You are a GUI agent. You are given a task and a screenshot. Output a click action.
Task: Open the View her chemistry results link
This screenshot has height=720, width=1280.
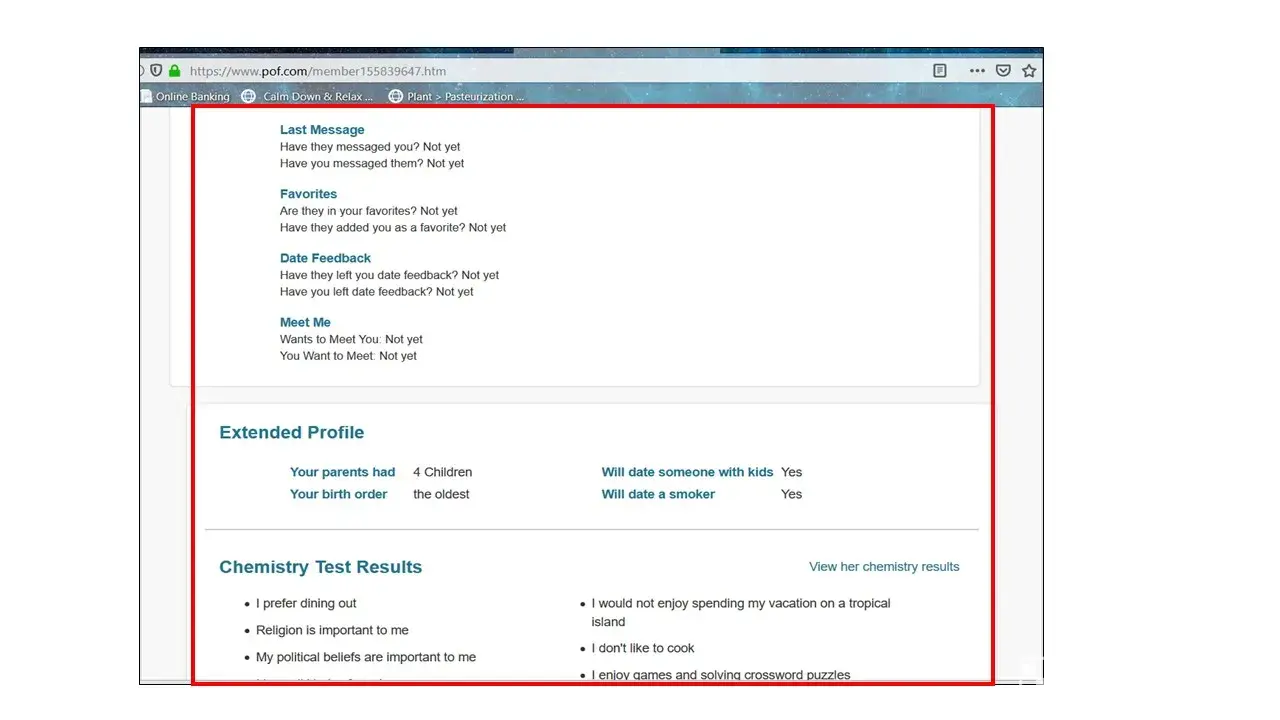(x=884, y=567)
